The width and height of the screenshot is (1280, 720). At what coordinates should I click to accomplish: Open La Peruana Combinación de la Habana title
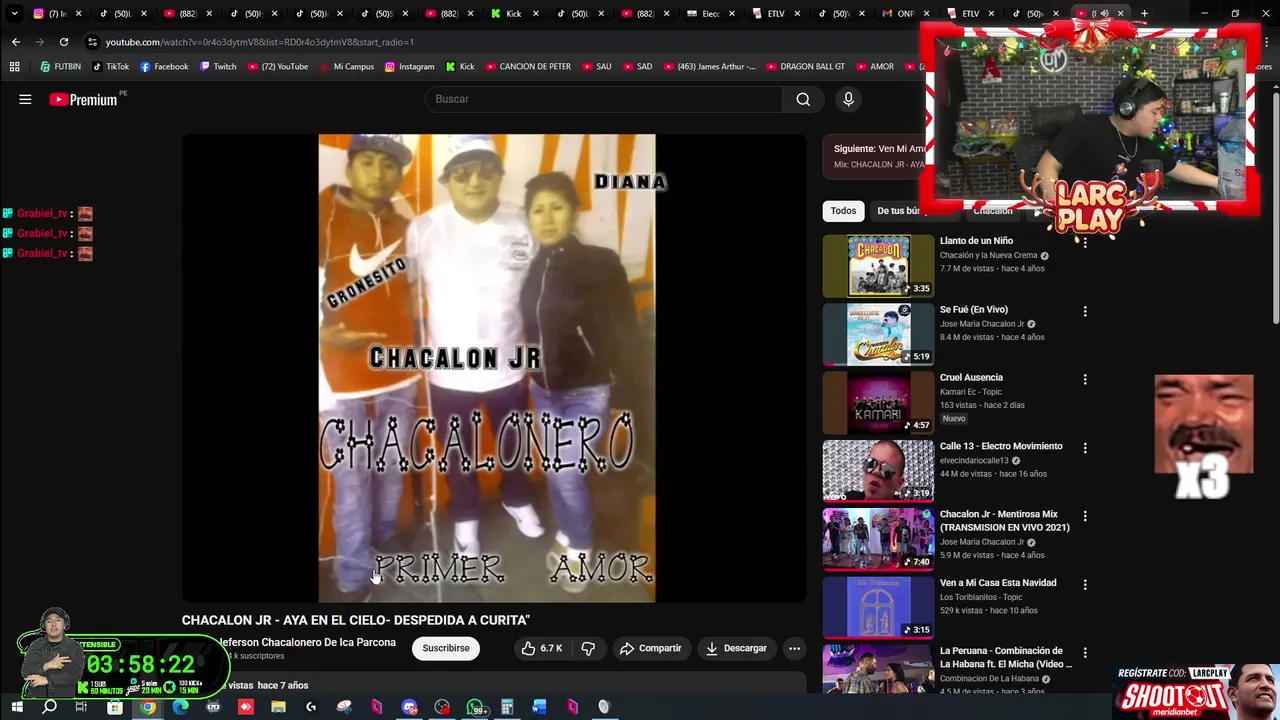(x=1005, y=657)
